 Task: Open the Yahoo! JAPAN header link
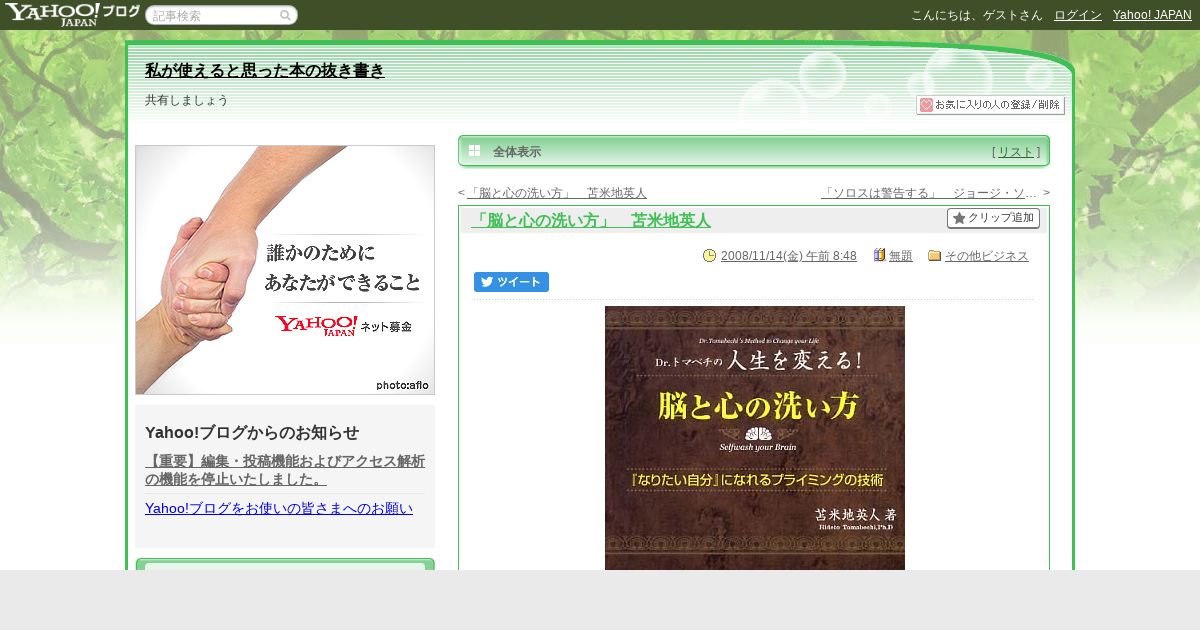(1152, 15)
